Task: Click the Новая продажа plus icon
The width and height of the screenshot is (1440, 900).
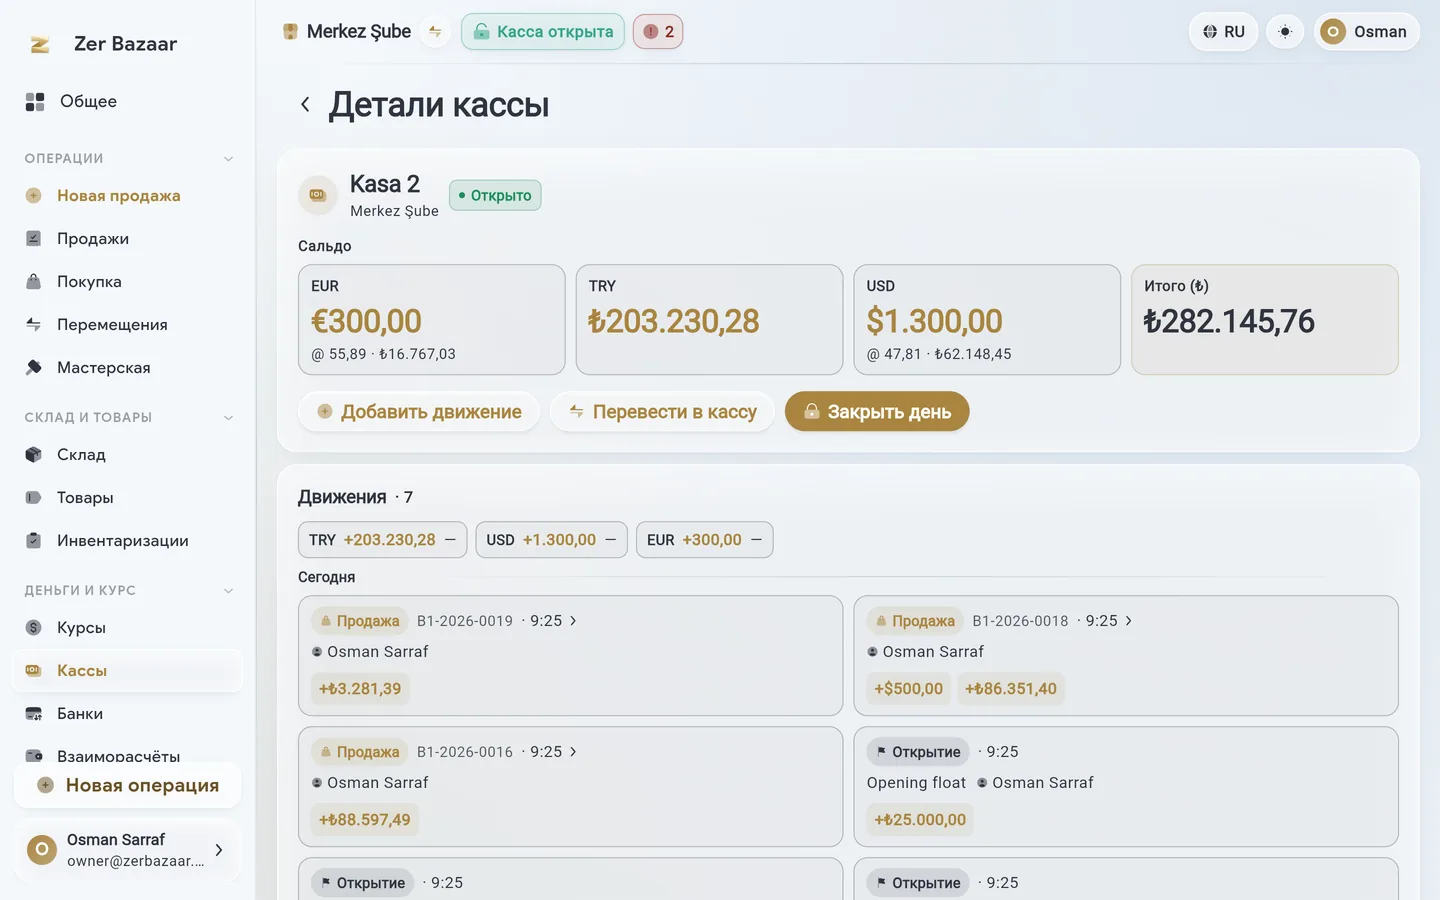Action: [34, 196]
